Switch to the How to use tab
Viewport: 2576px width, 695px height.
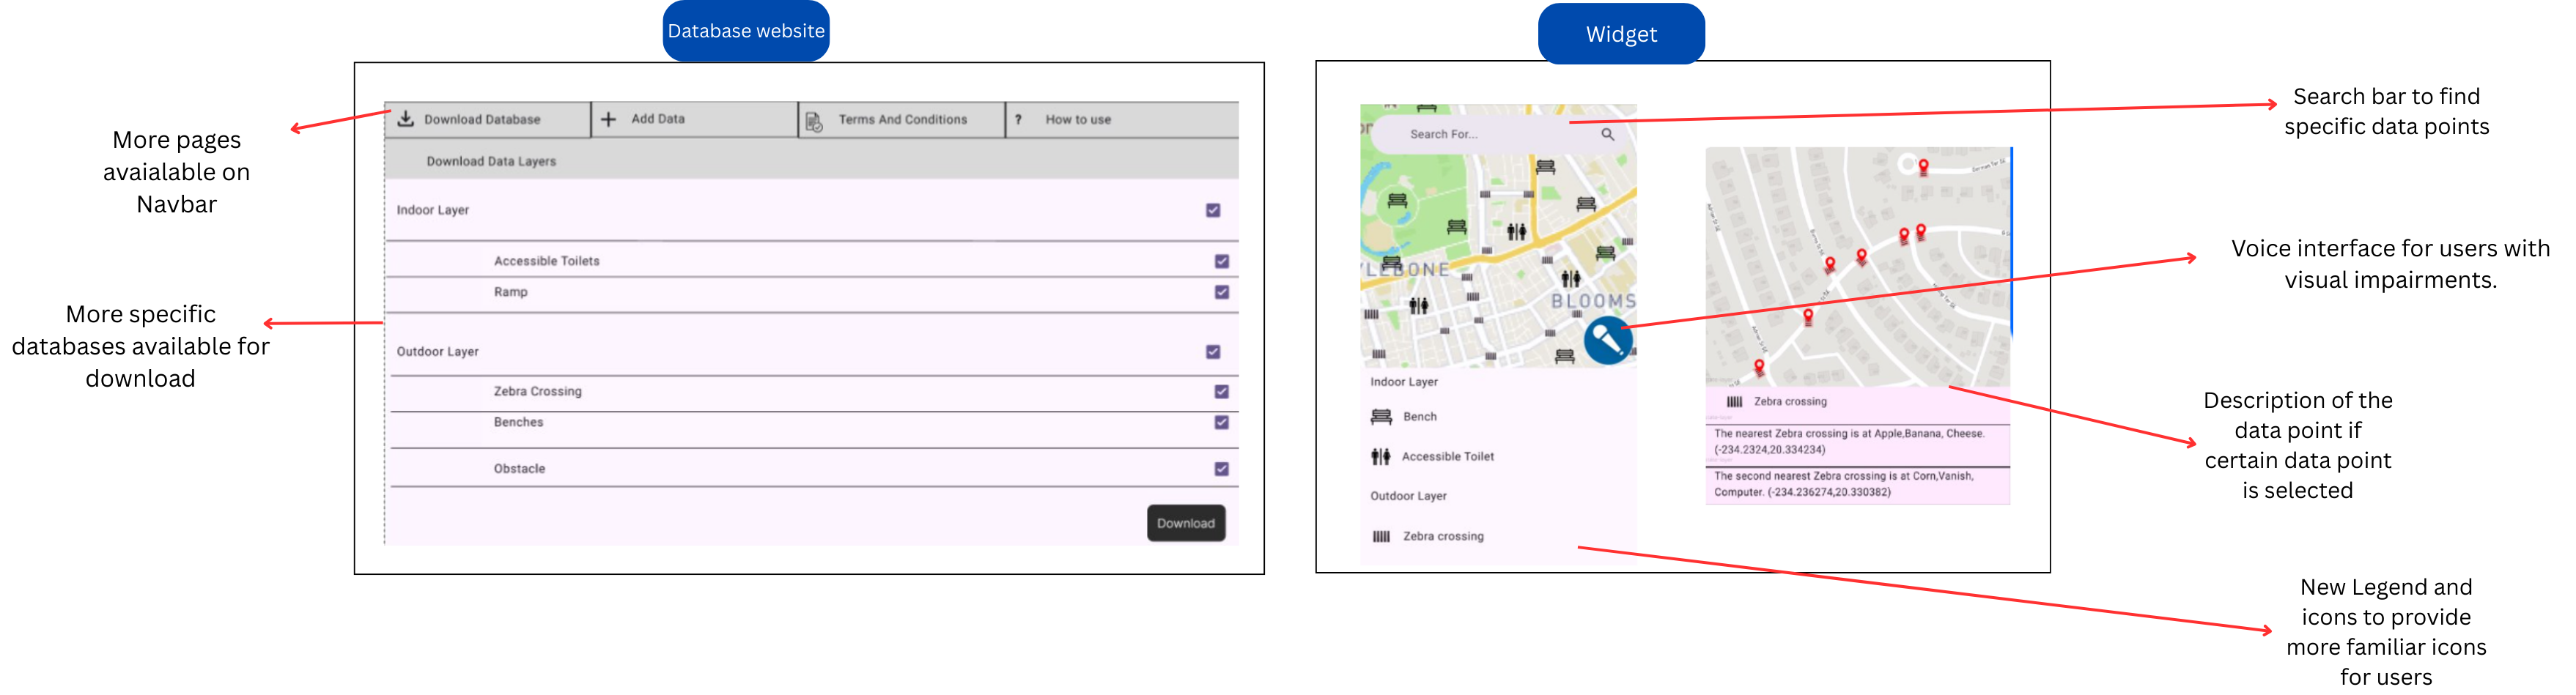1078,120
